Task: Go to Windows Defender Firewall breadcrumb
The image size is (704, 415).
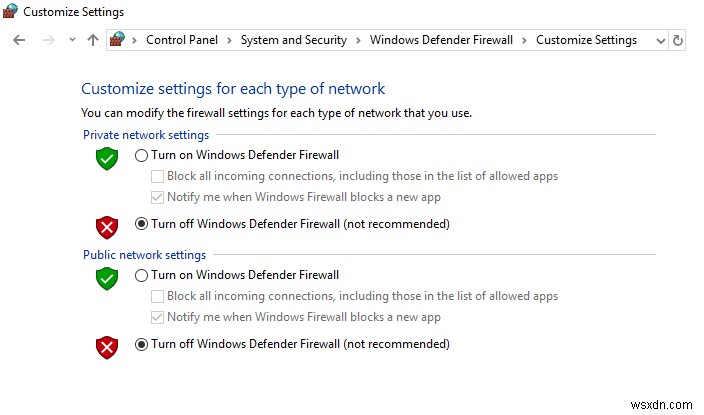Action: pyautogui.click(x=441, y=40)
